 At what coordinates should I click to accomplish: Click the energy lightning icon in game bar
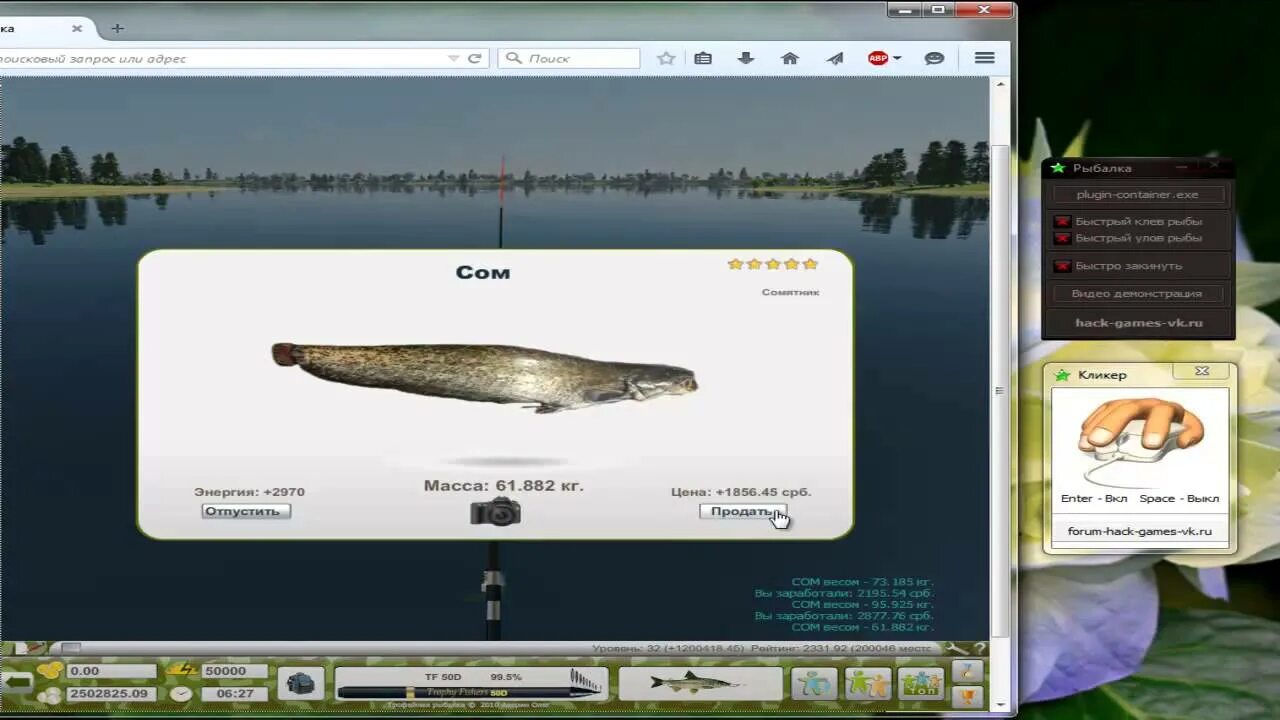point(181,671)
